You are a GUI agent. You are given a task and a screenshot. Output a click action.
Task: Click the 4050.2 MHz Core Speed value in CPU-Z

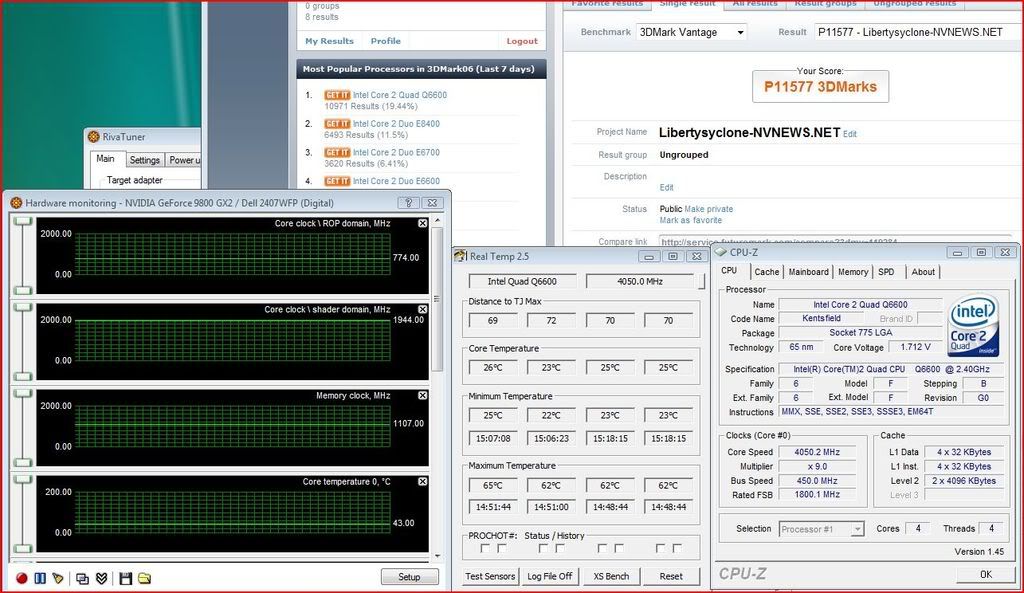(817, 452)
